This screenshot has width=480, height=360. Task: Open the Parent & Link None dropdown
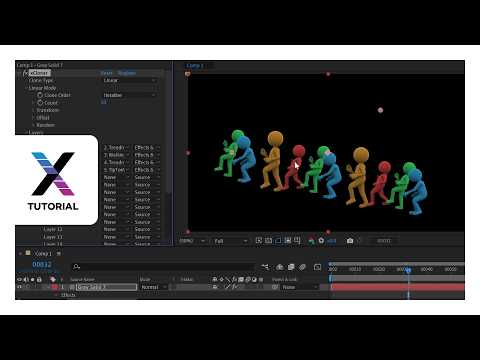click(x=300, y=287)
